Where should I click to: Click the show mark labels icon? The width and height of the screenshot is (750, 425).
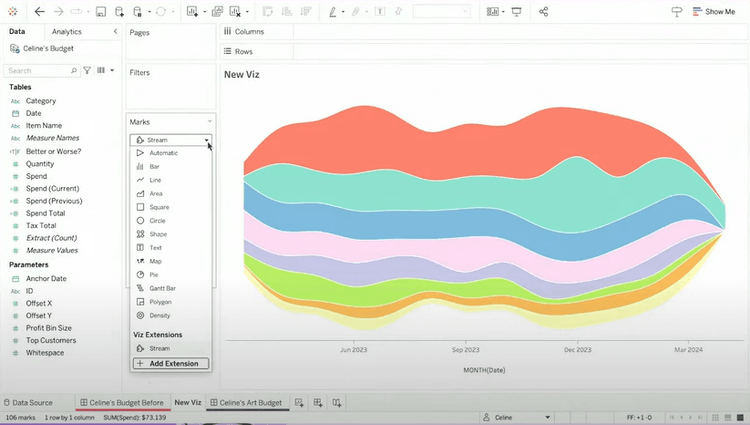(380, 12)
